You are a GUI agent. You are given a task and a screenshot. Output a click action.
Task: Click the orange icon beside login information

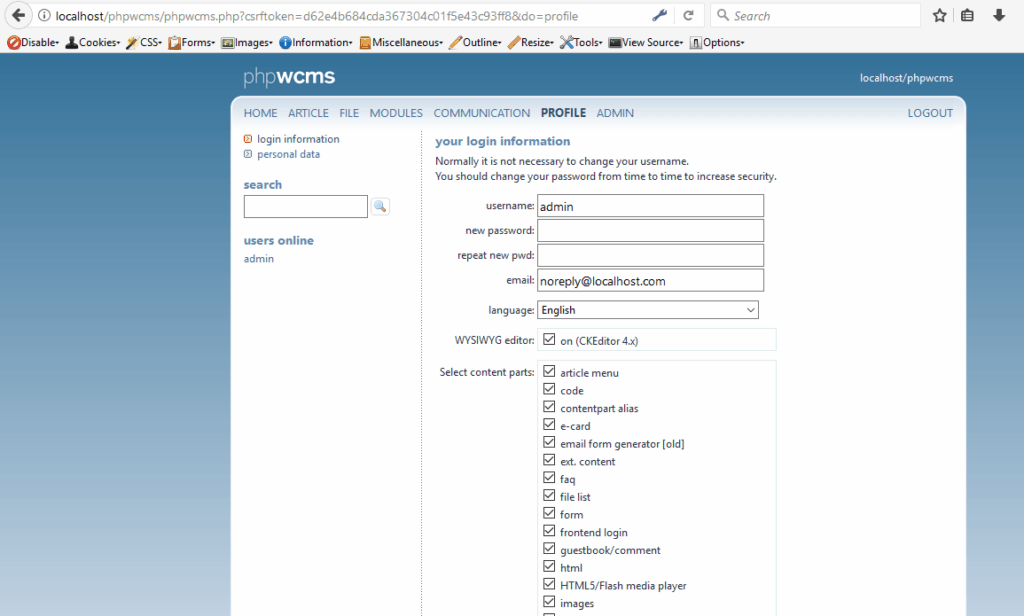coord(248,139)
